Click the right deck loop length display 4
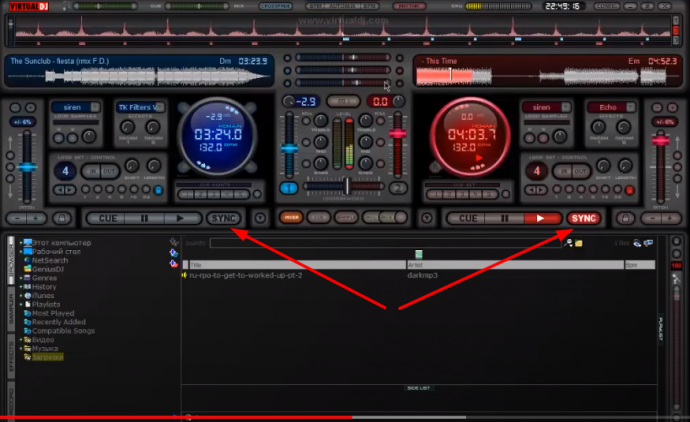 [x=536, y=171]
